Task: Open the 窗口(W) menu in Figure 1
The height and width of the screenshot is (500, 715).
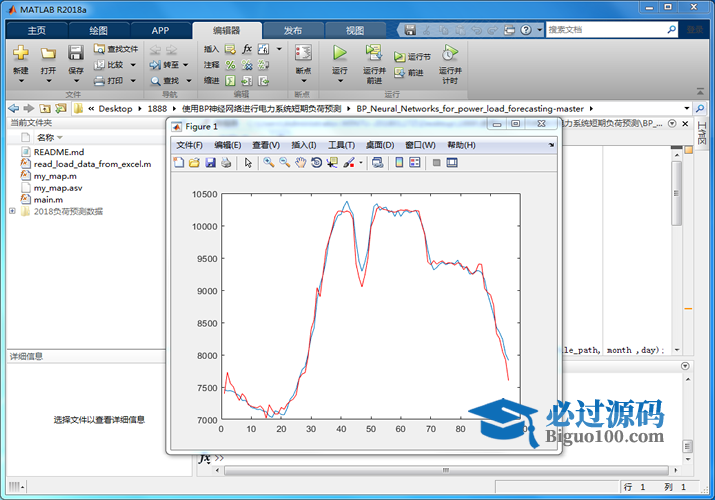Action: 420,145
